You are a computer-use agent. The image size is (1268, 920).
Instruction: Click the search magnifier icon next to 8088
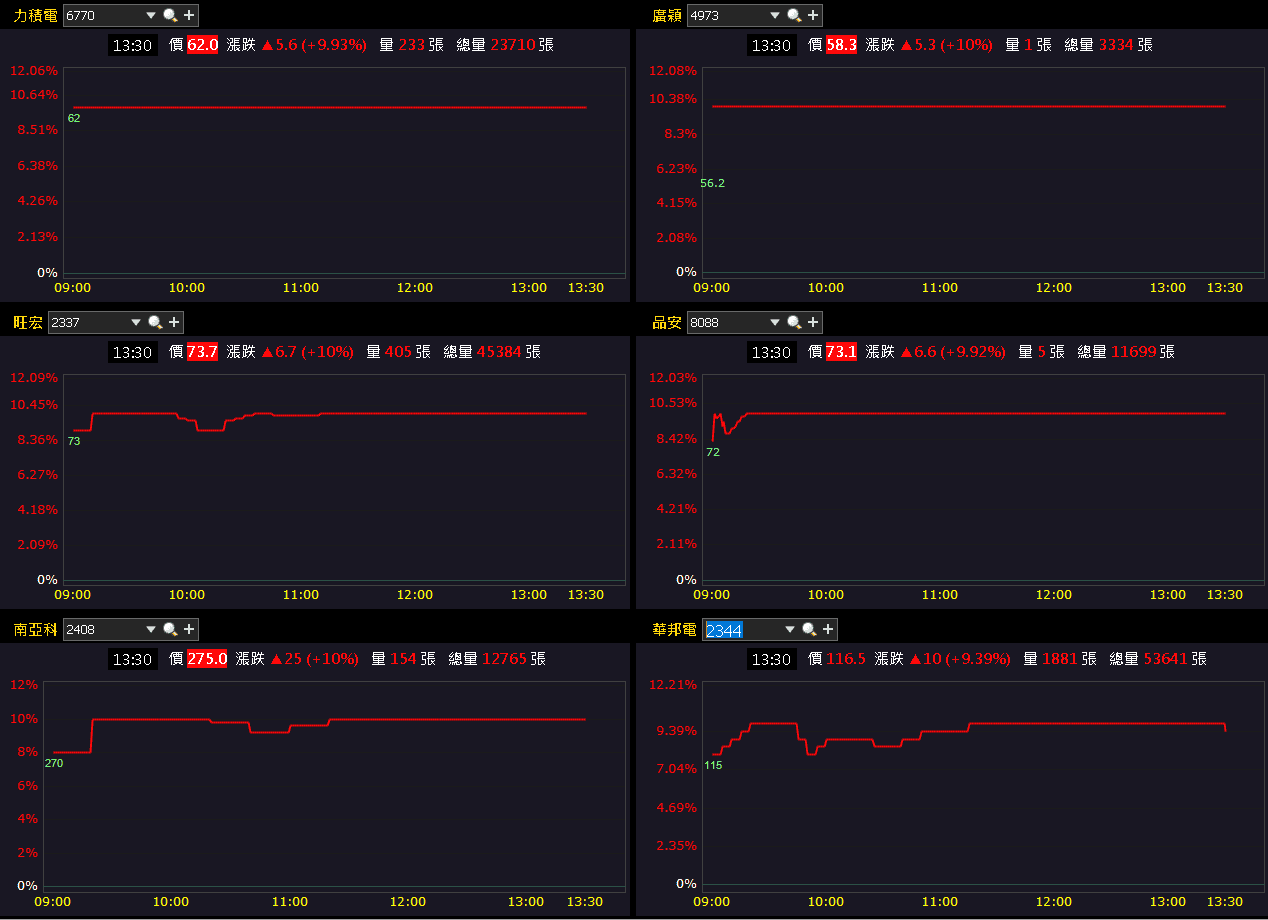point(794,322)
